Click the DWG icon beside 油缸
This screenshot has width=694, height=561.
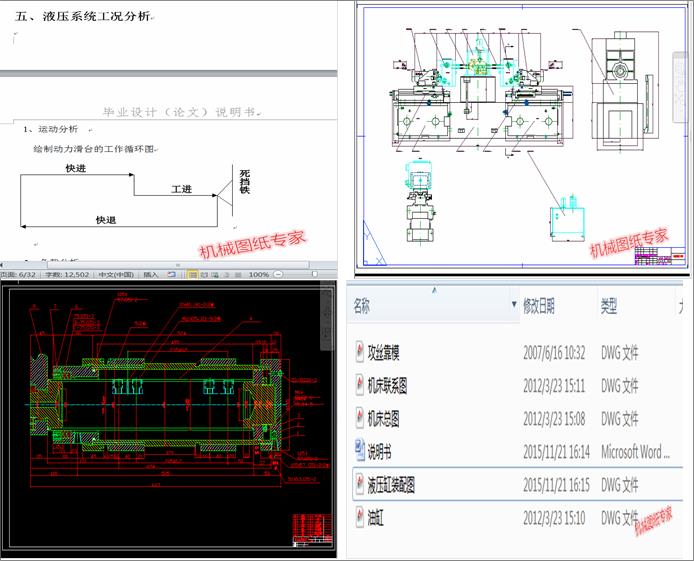(x=359, y=517)
